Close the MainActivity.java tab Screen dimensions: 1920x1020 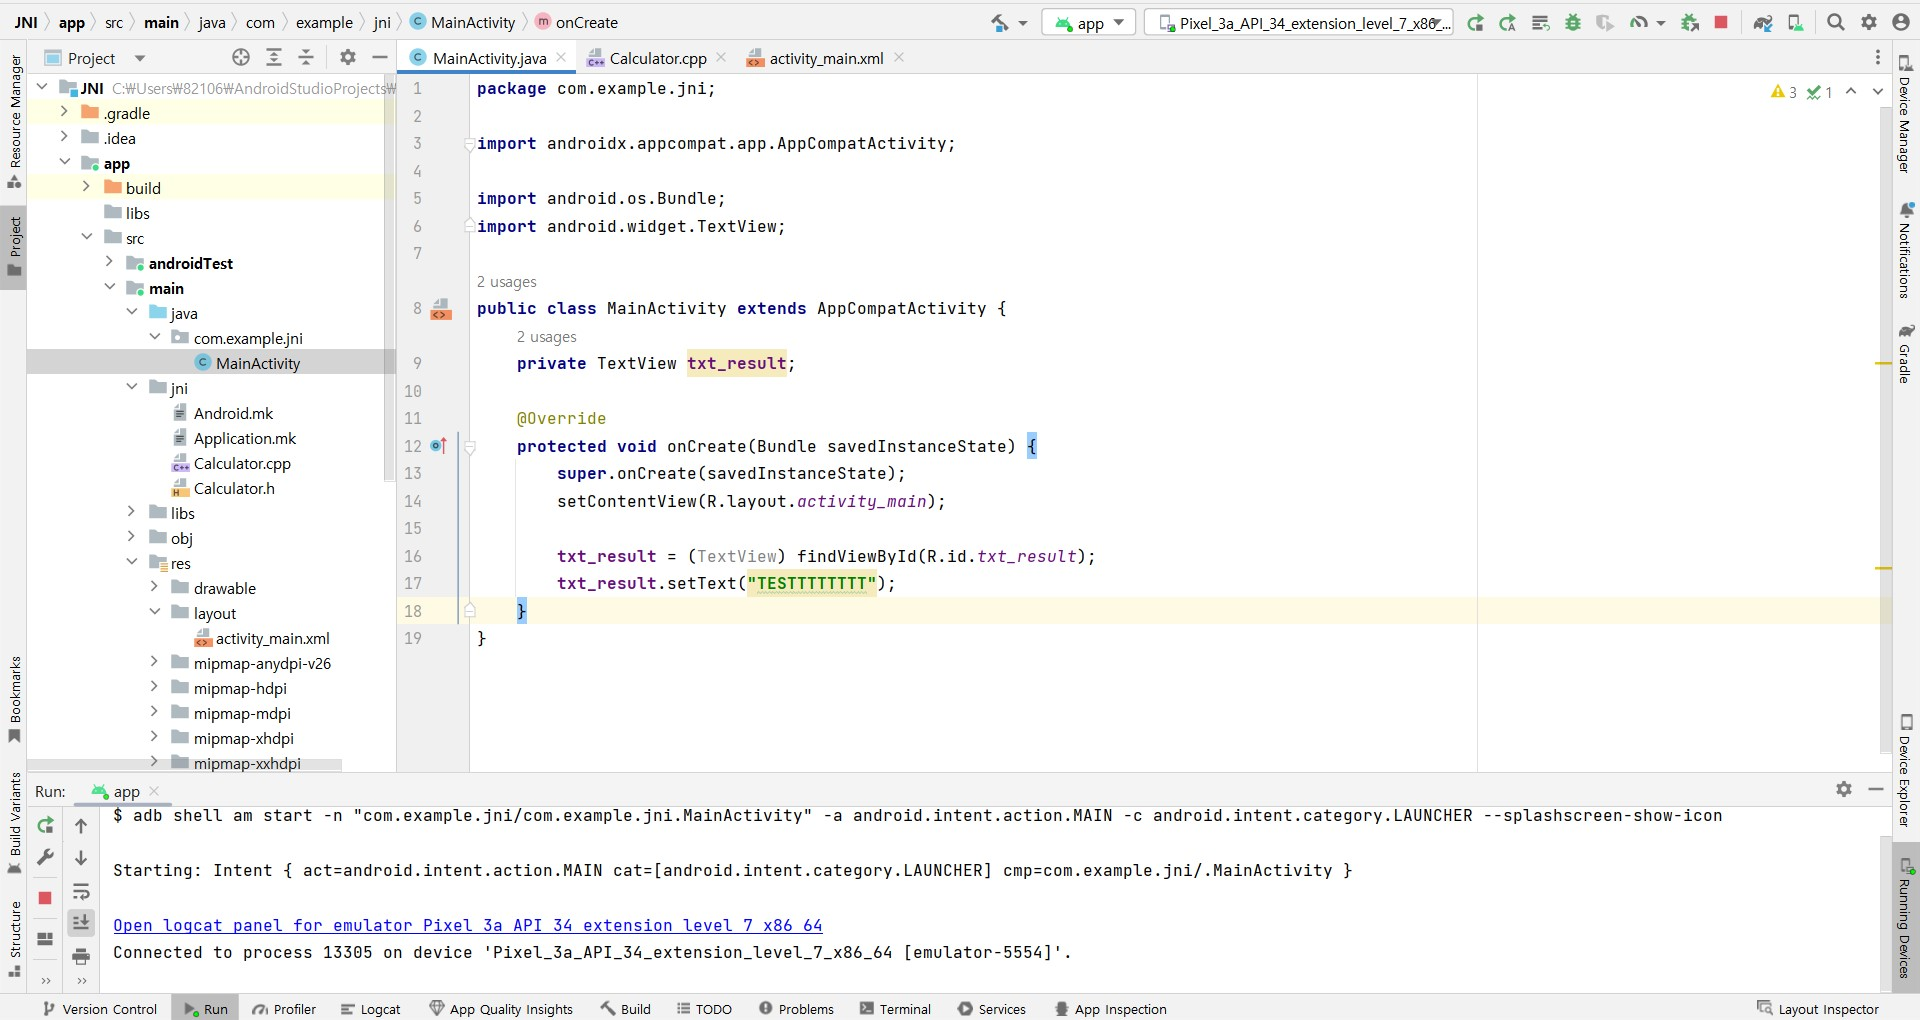(561, 57)
